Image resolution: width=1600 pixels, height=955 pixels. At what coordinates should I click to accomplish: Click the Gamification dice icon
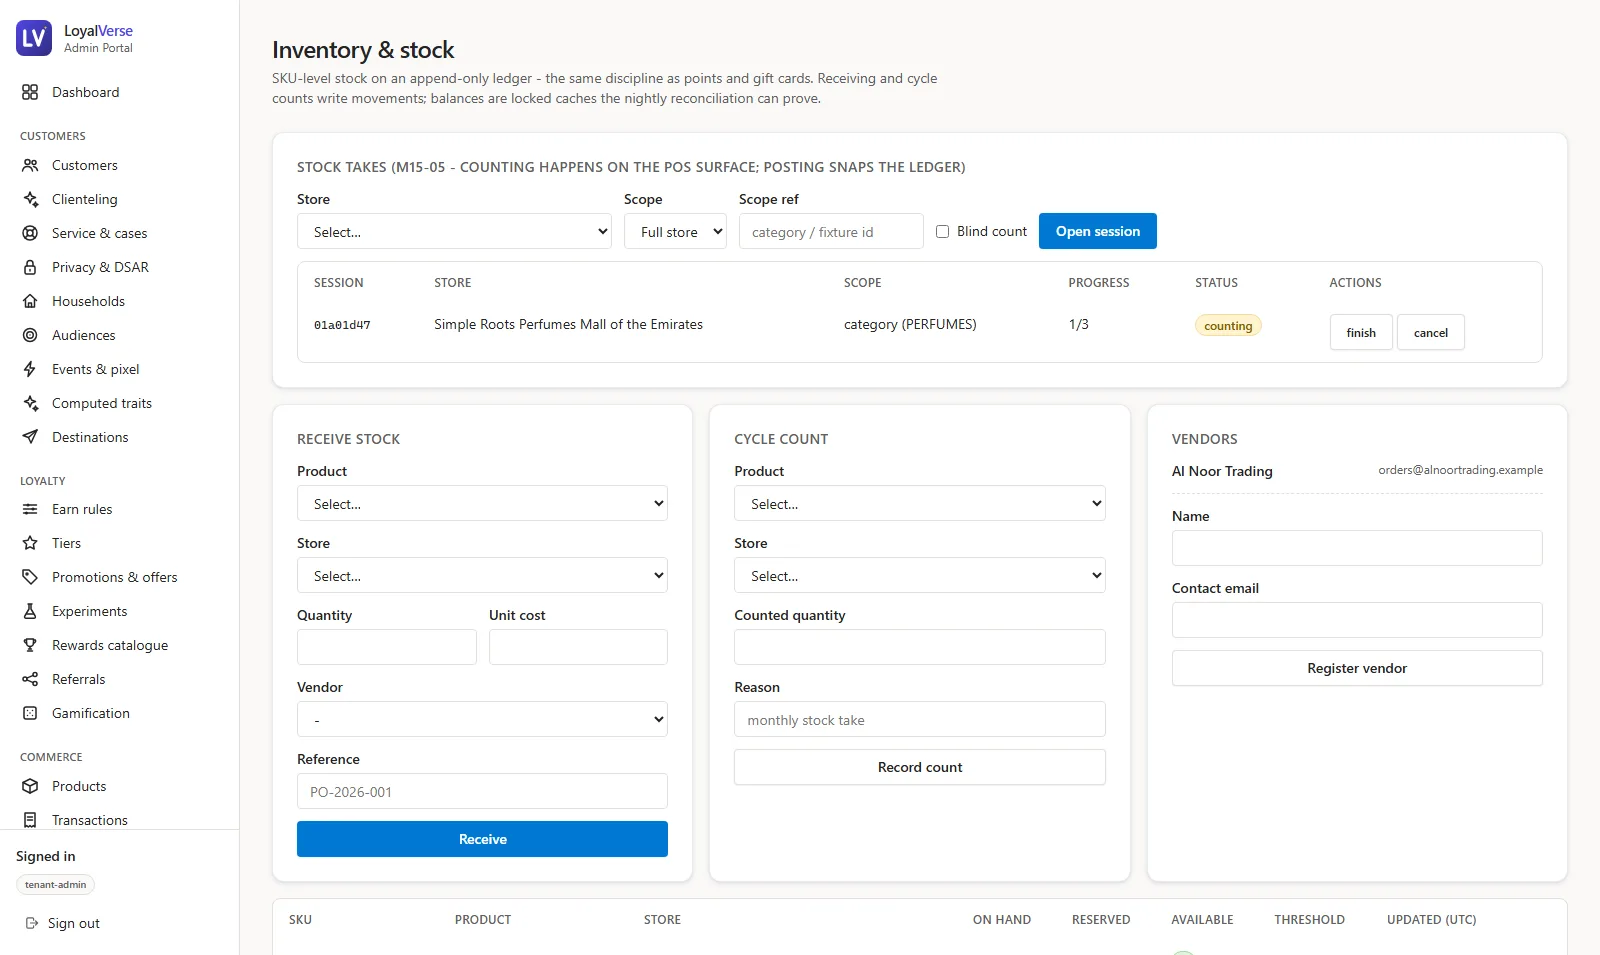pyautogui.click(x=30, y=713)
